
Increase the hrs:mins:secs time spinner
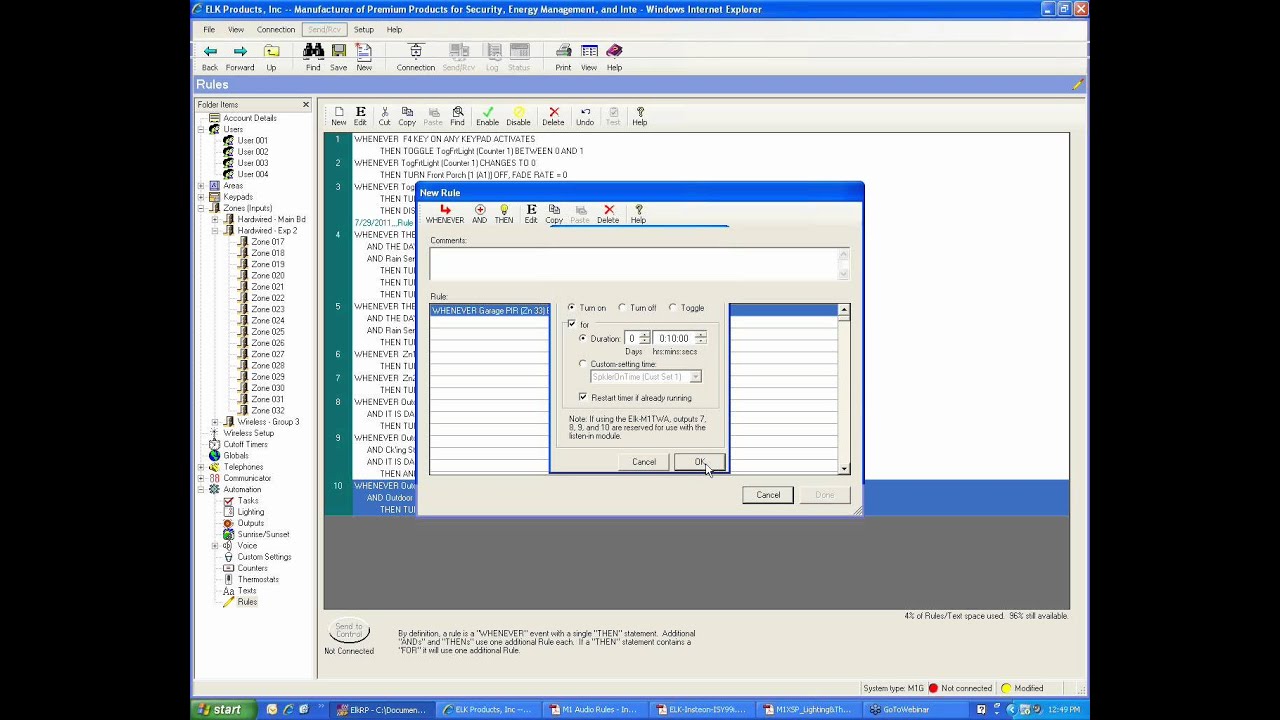[701, 335]
